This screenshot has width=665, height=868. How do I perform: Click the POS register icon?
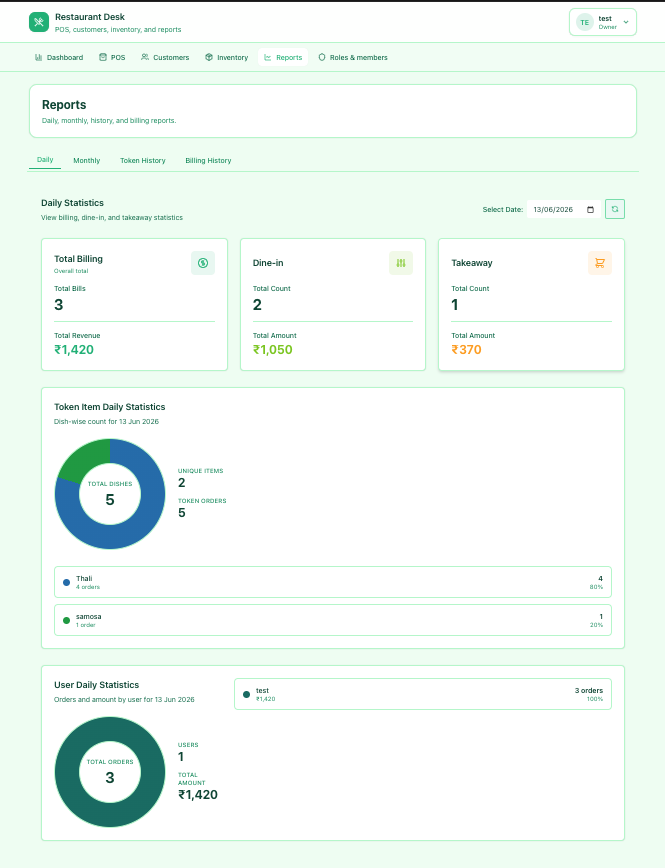(102, 57)
